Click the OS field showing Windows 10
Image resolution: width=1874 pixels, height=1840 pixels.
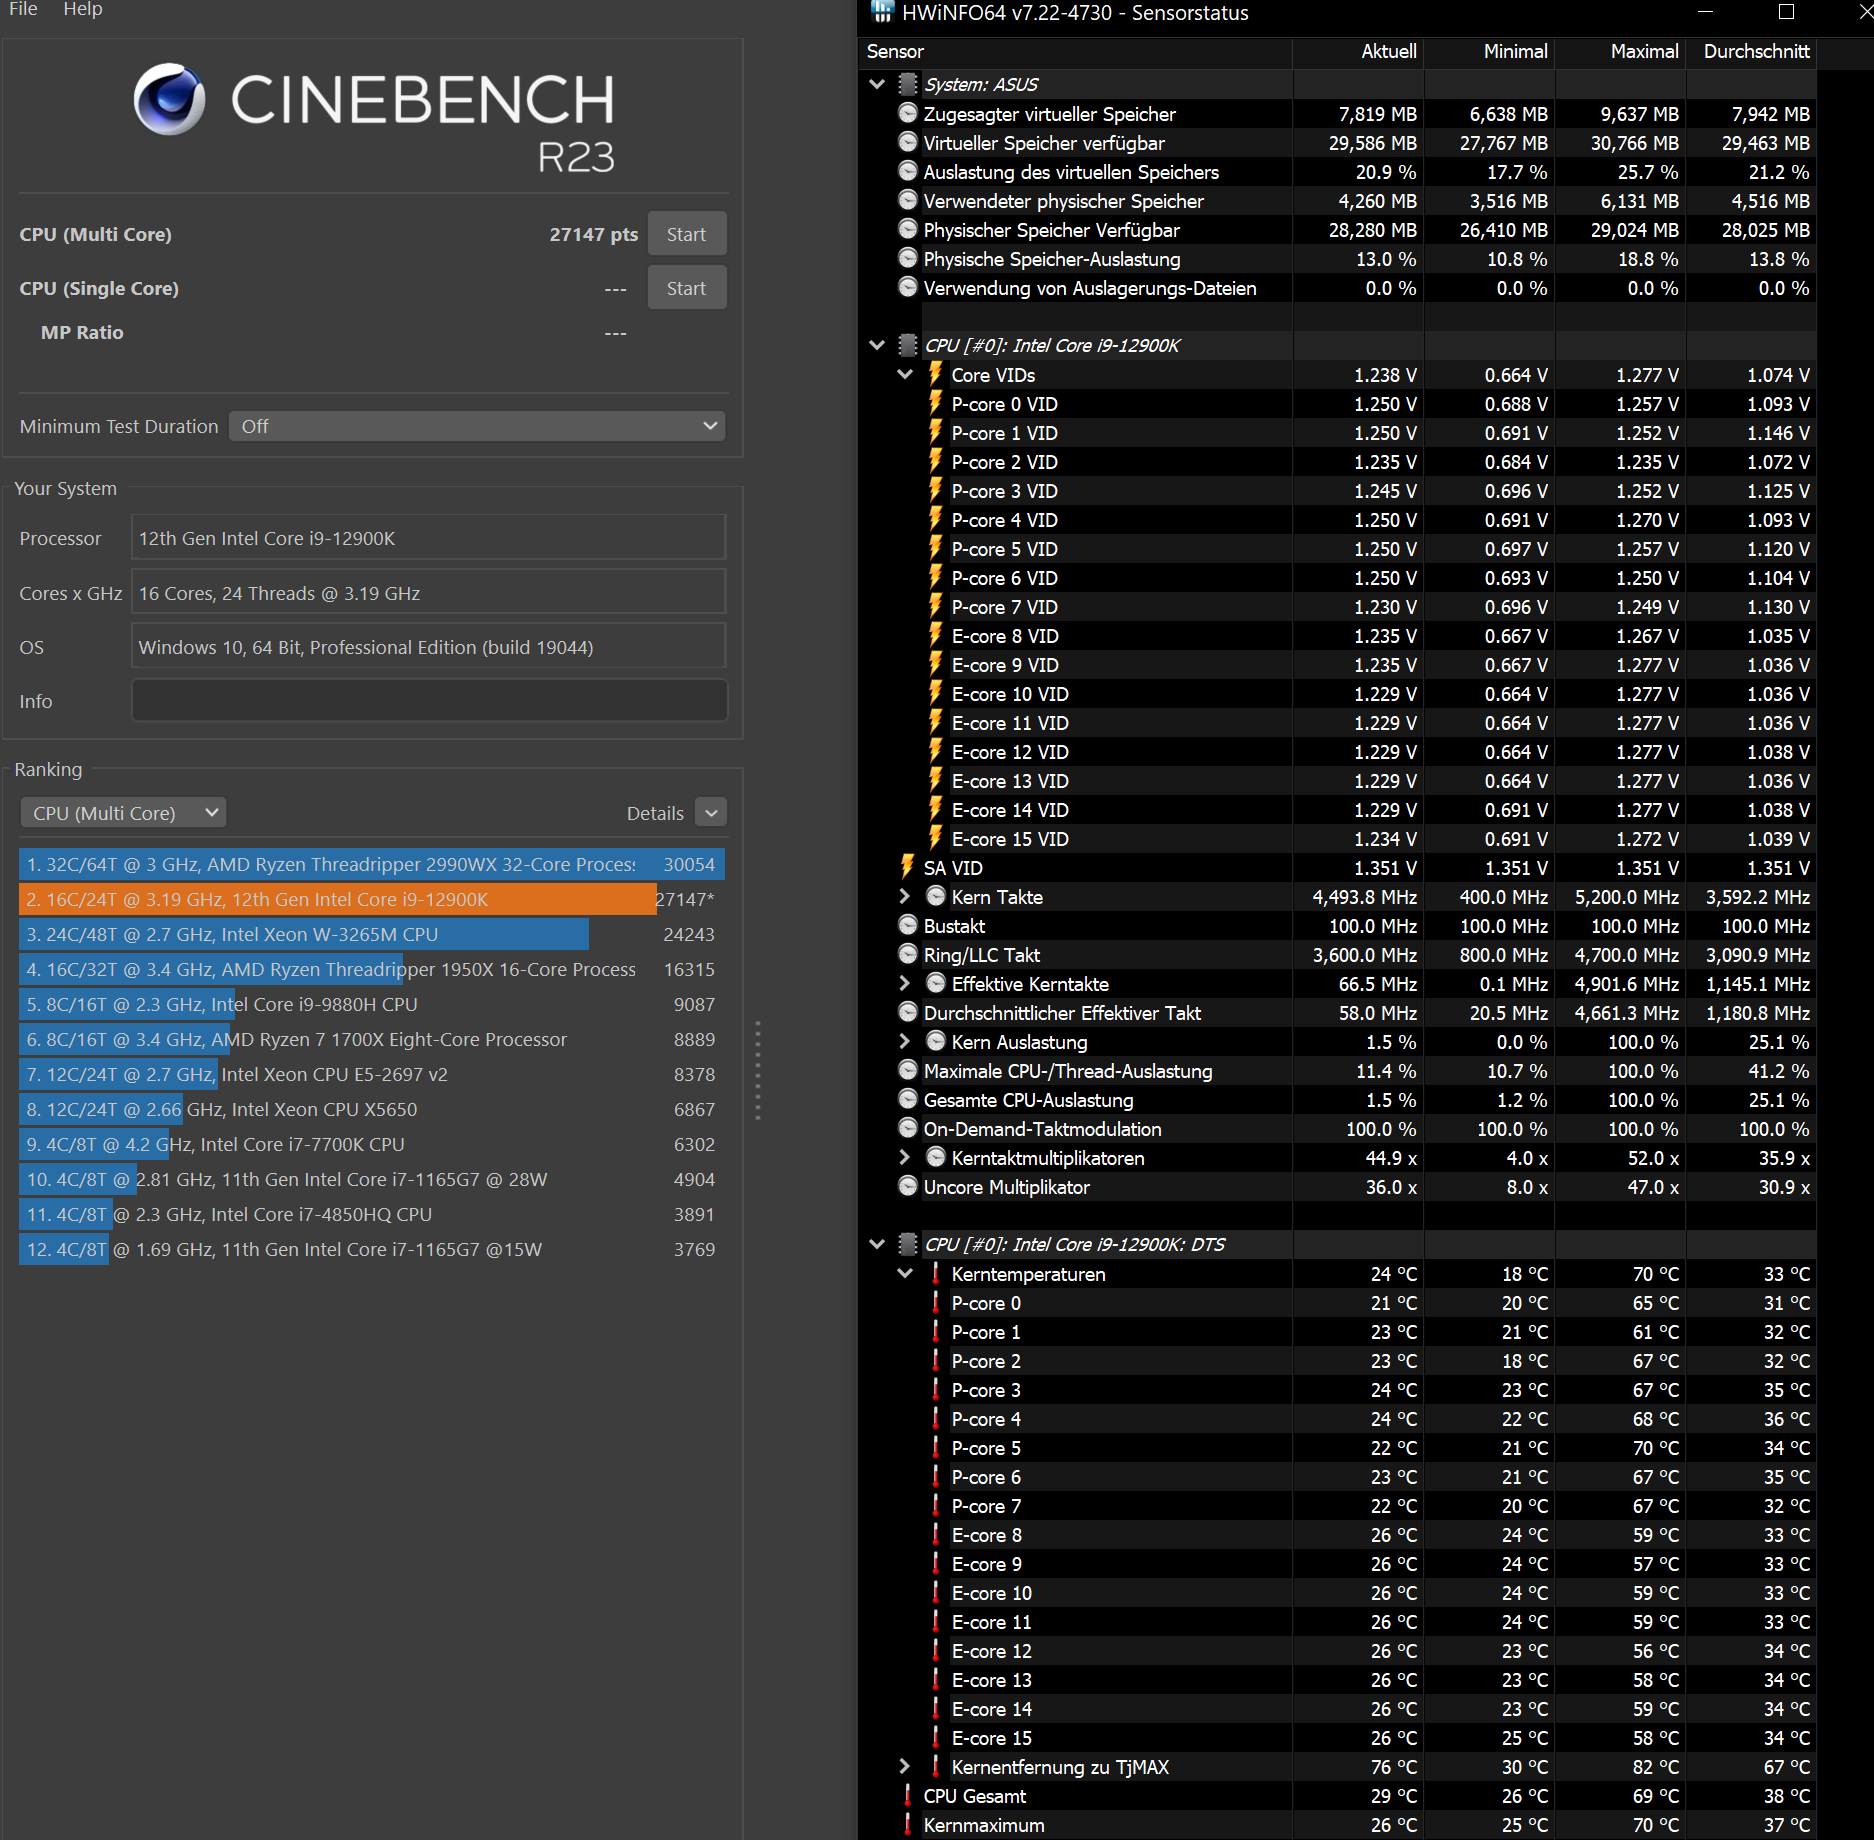429,647
